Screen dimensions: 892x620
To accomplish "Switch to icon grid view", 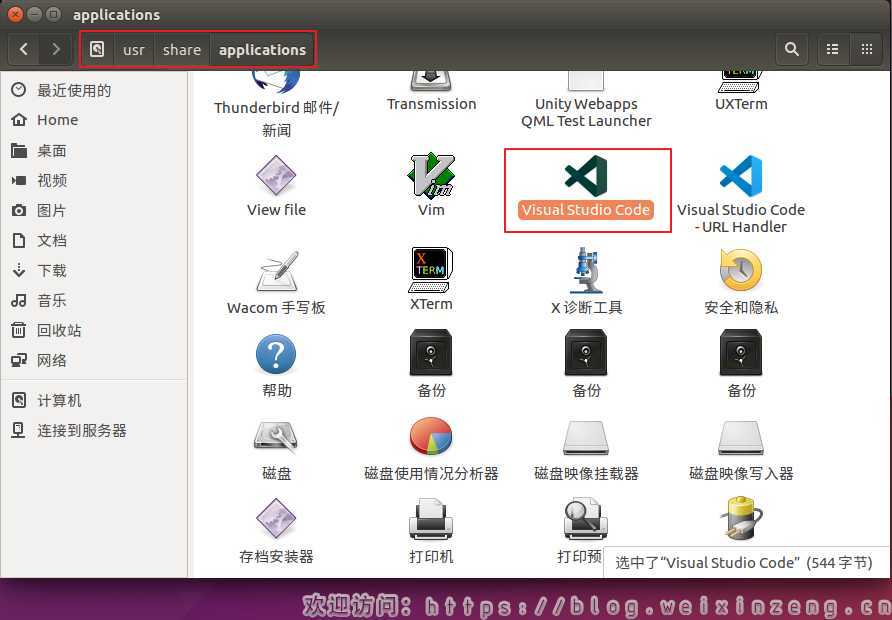I will point(866,49).
